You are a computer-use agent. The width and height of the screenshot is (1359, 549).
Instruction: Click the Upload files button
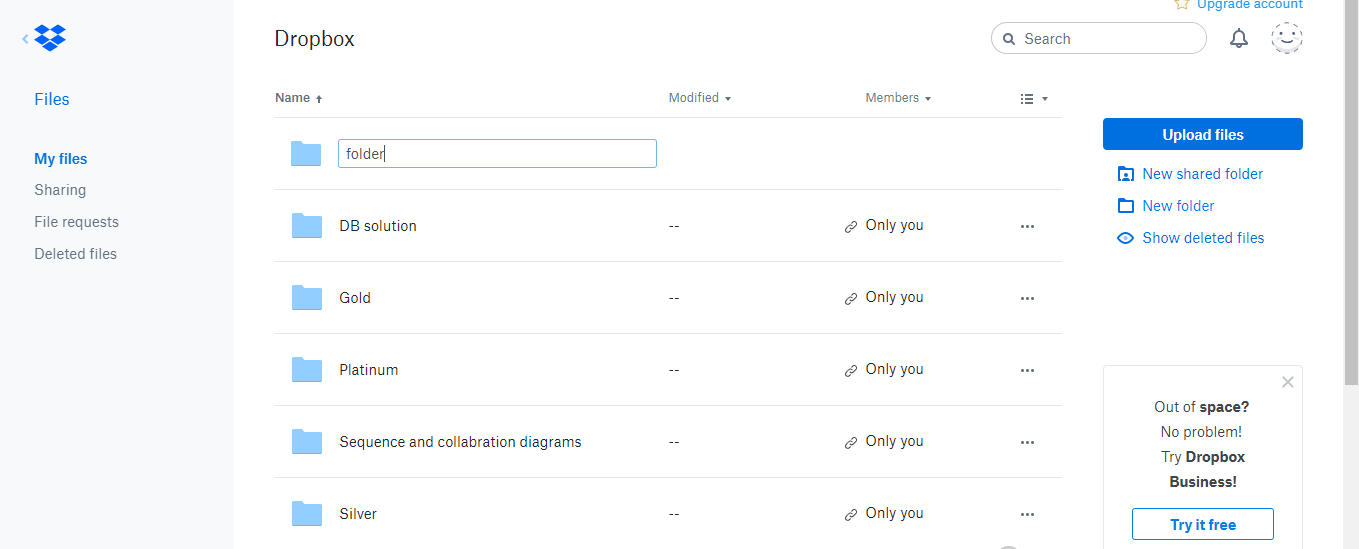[x=1203, y=134]
